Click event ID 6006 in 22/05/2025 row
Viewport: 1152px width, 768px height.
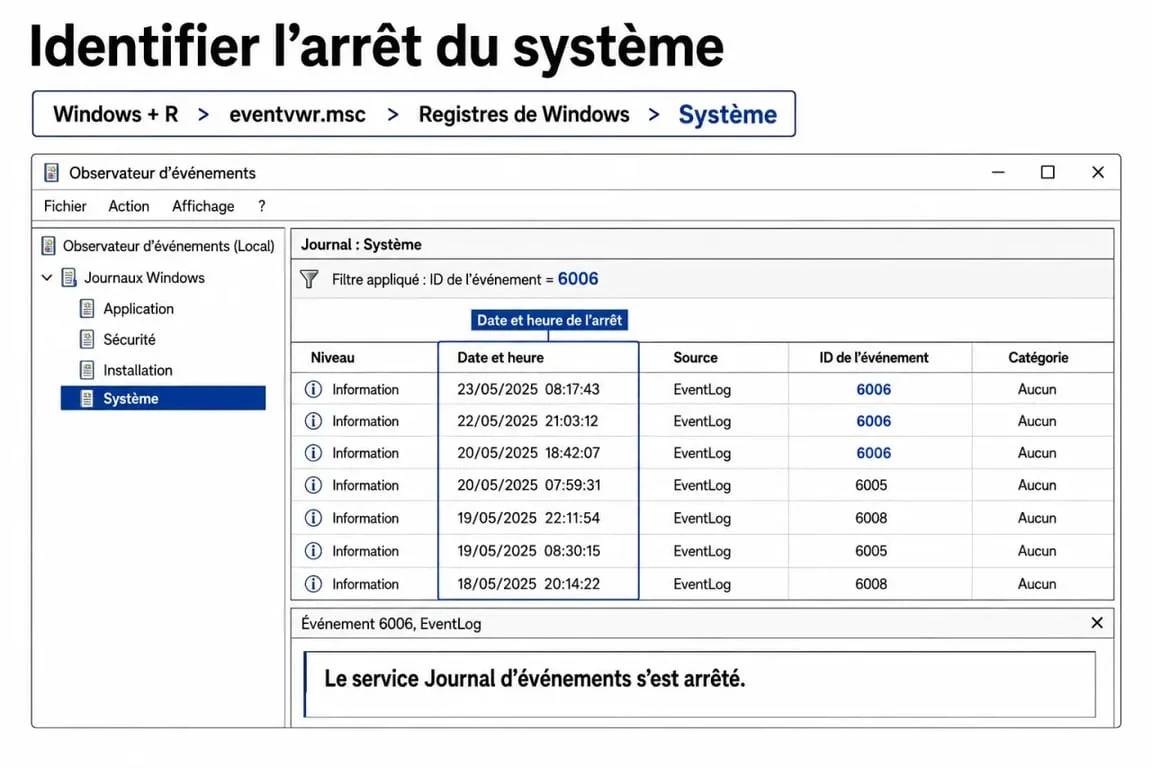[874, 421]
